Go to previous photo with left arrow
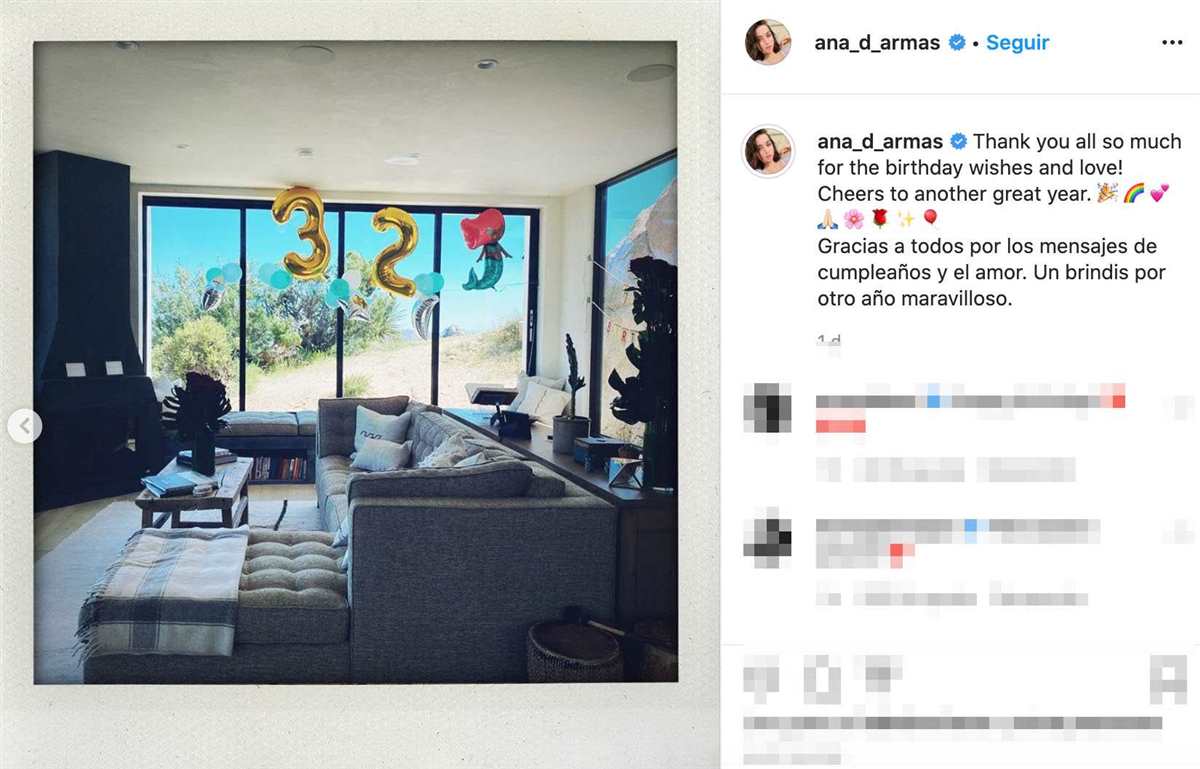1200x769 pixels. [x=25, y=427]
